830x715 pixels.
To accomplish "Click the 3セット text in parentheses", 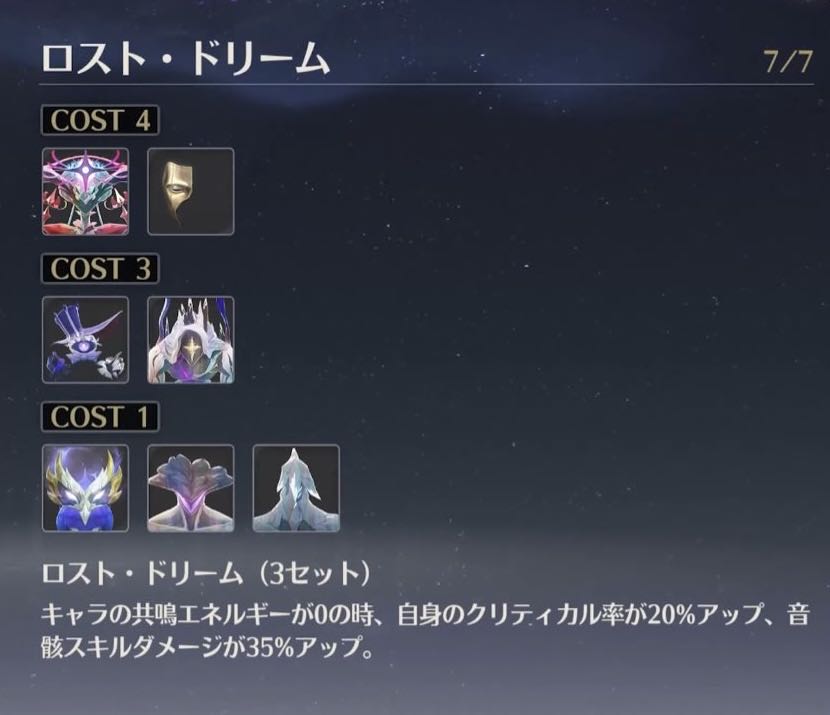I will tap(314, 573).
